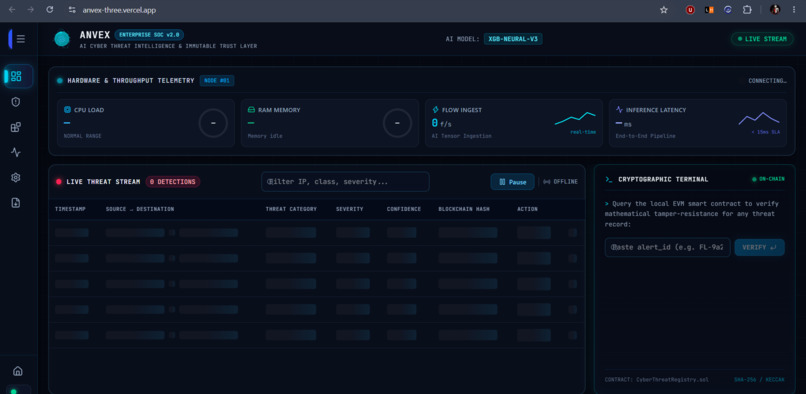Screen dimensions: 806x394
Task: Click the ANVEX fingerprint logo
Action: click(x=62, y=39)
